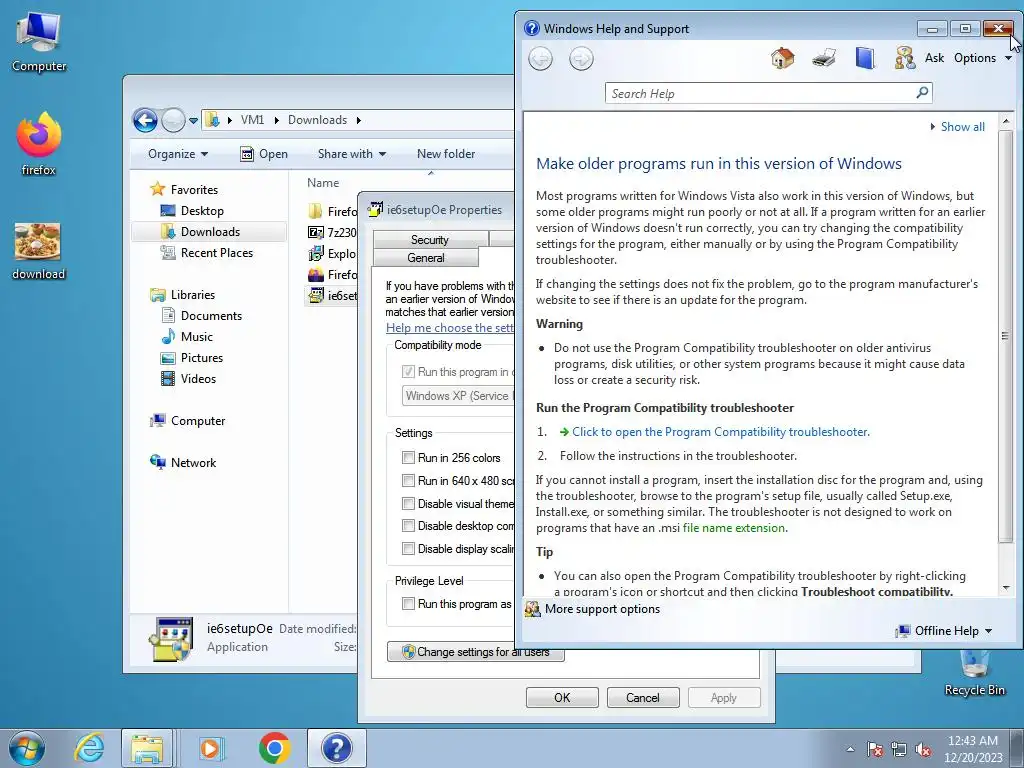The image size is (1024, 768).
Task: Click Help back navigation arrow
Action: (540, 59)
